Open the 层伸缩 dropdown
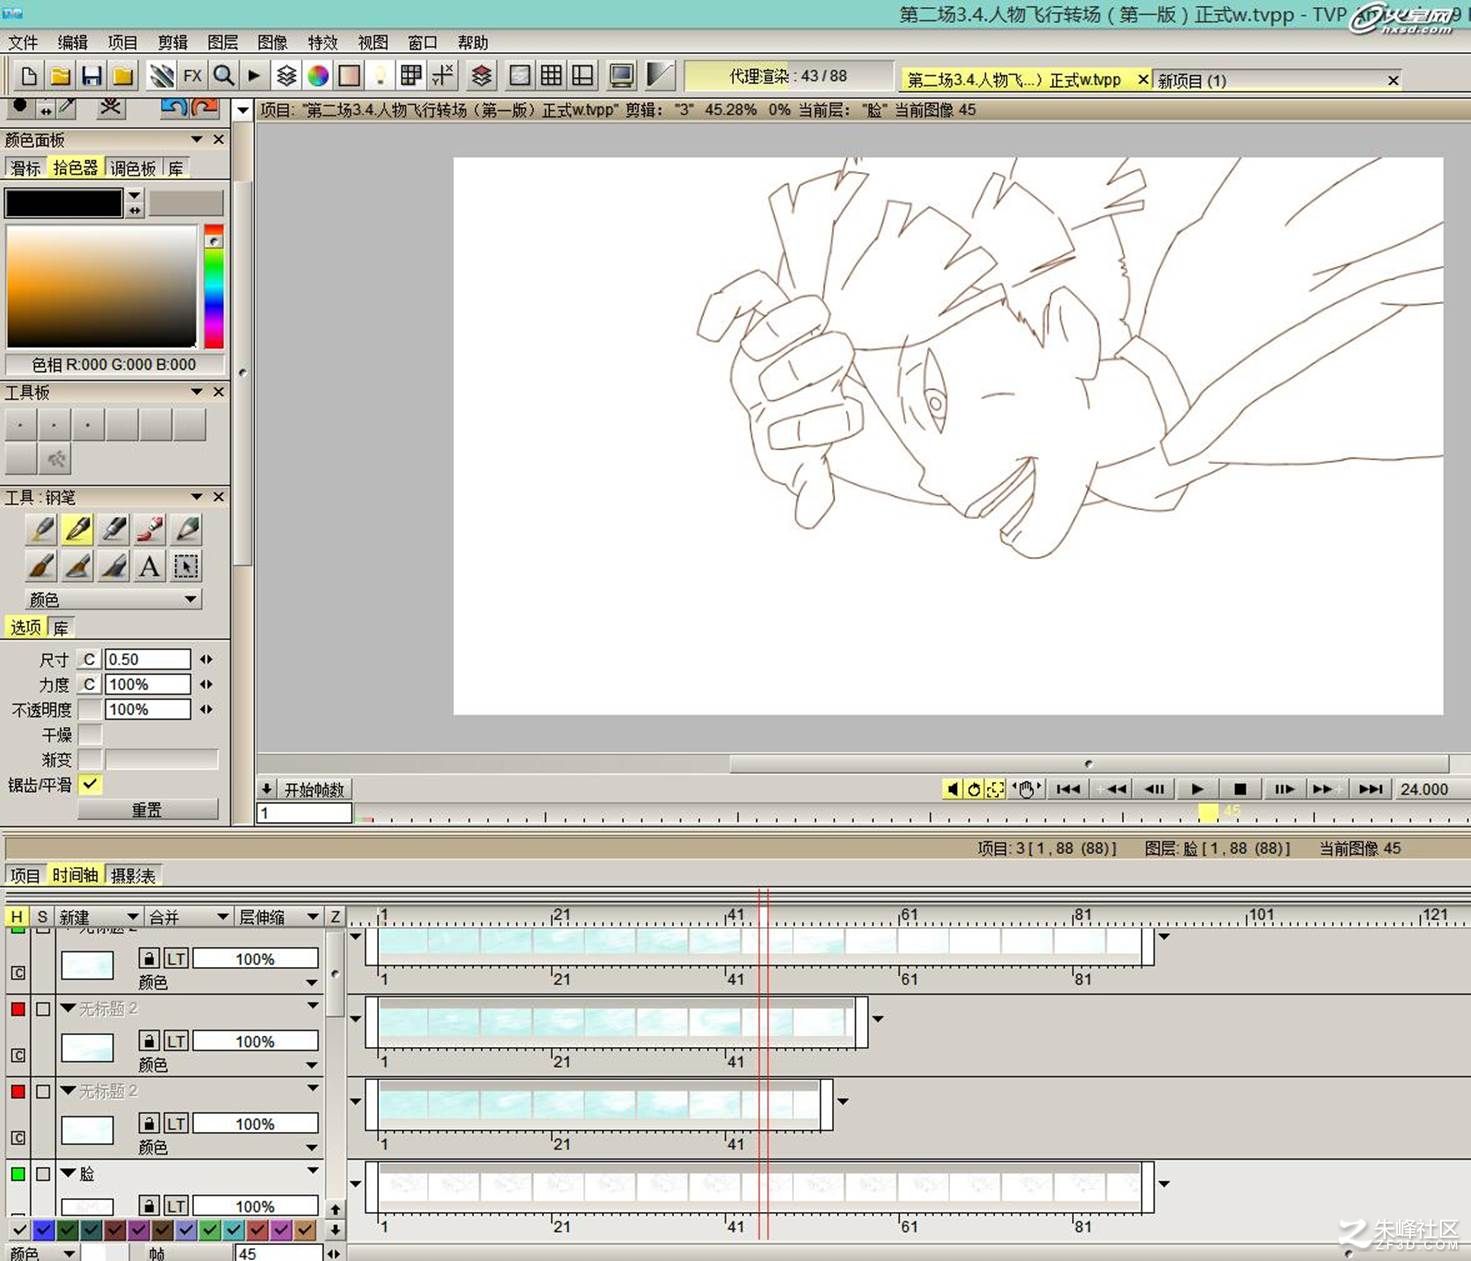 pyautogui.click(x=279, y=916)
